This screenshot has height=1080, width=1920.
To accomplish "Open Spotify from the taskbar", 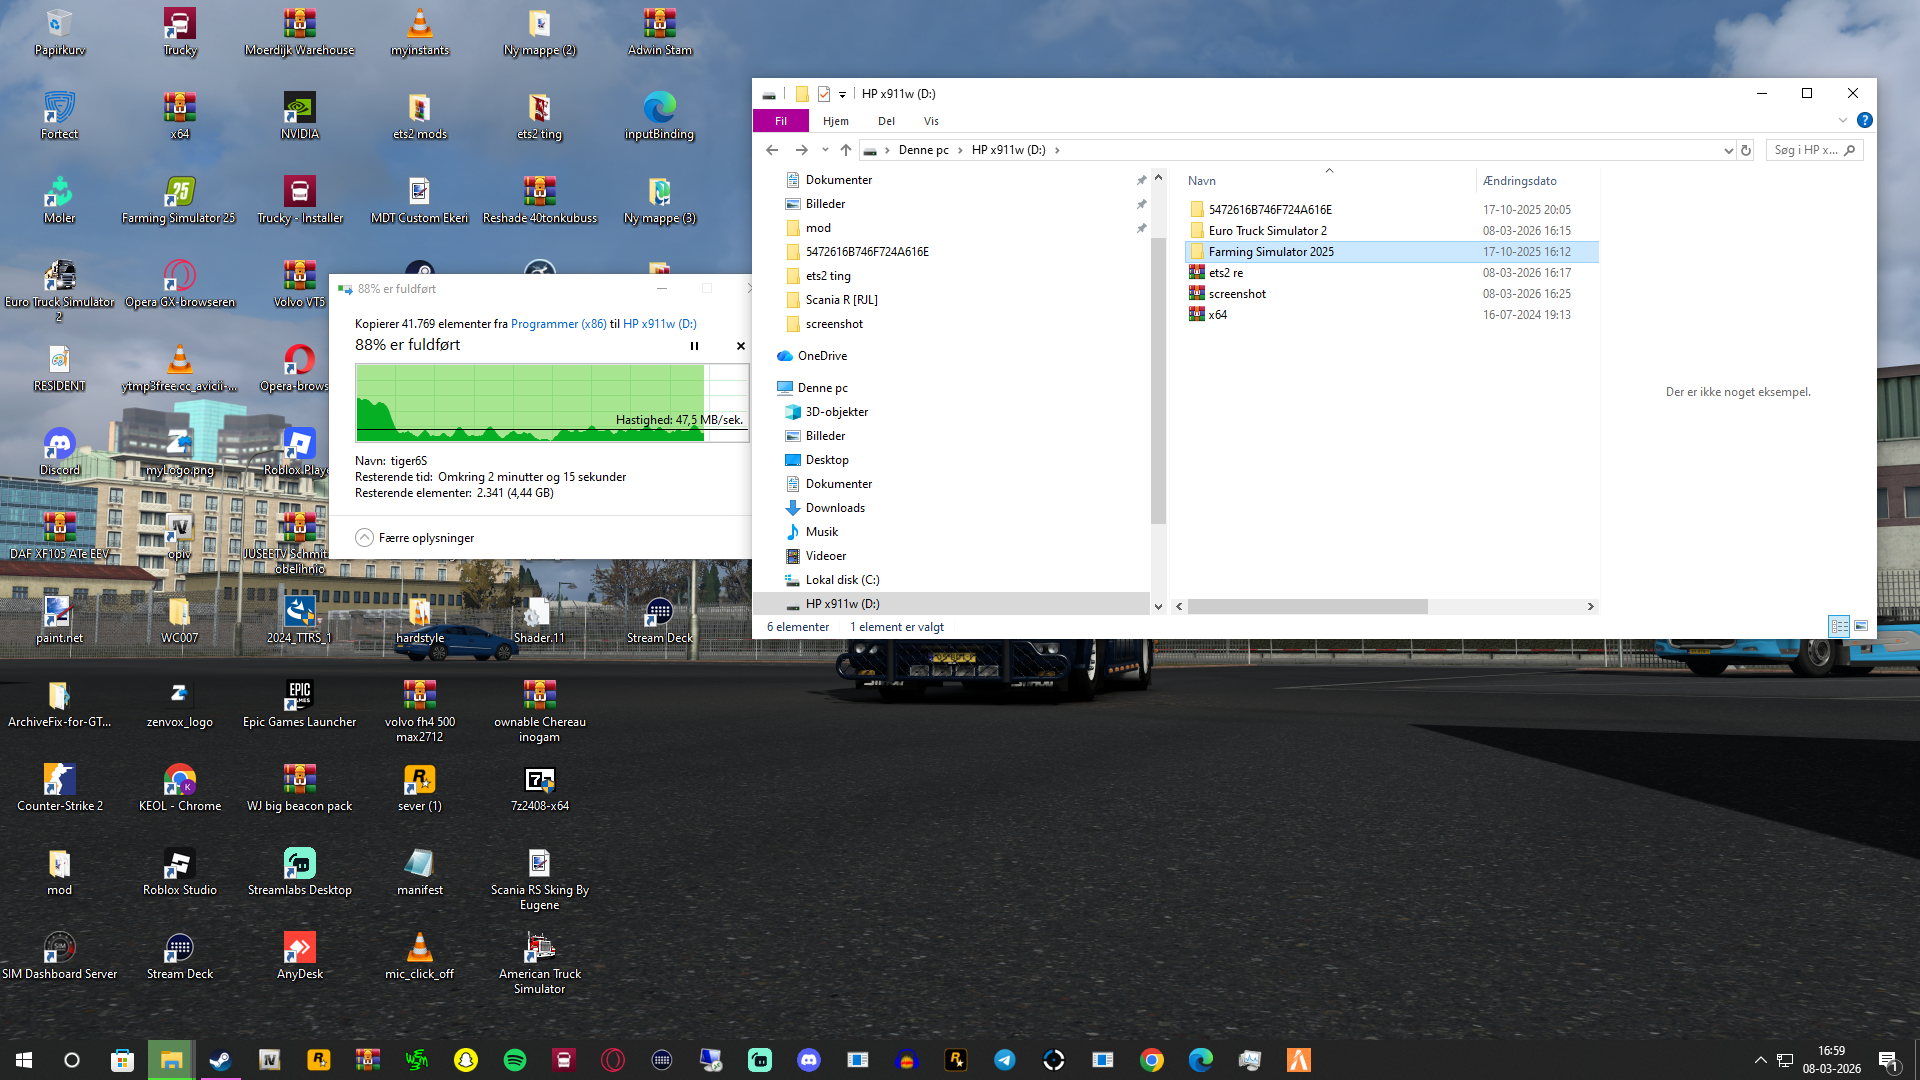I will pos(515,1060).
